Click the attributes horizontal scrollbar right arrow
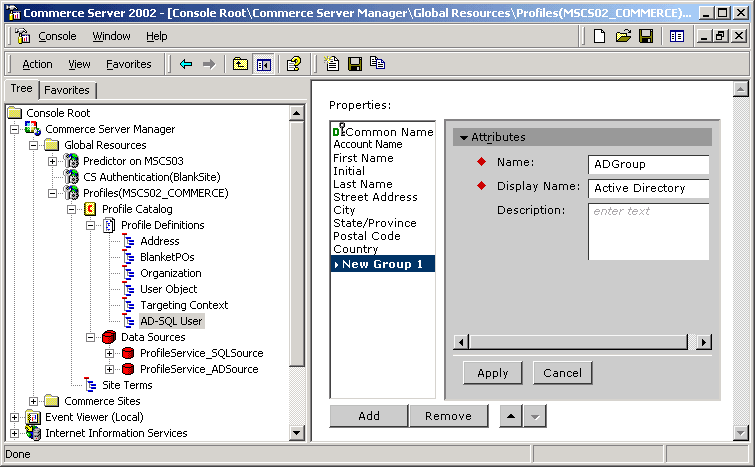Viewport: 755px width, 467px height. coord(704,342)
